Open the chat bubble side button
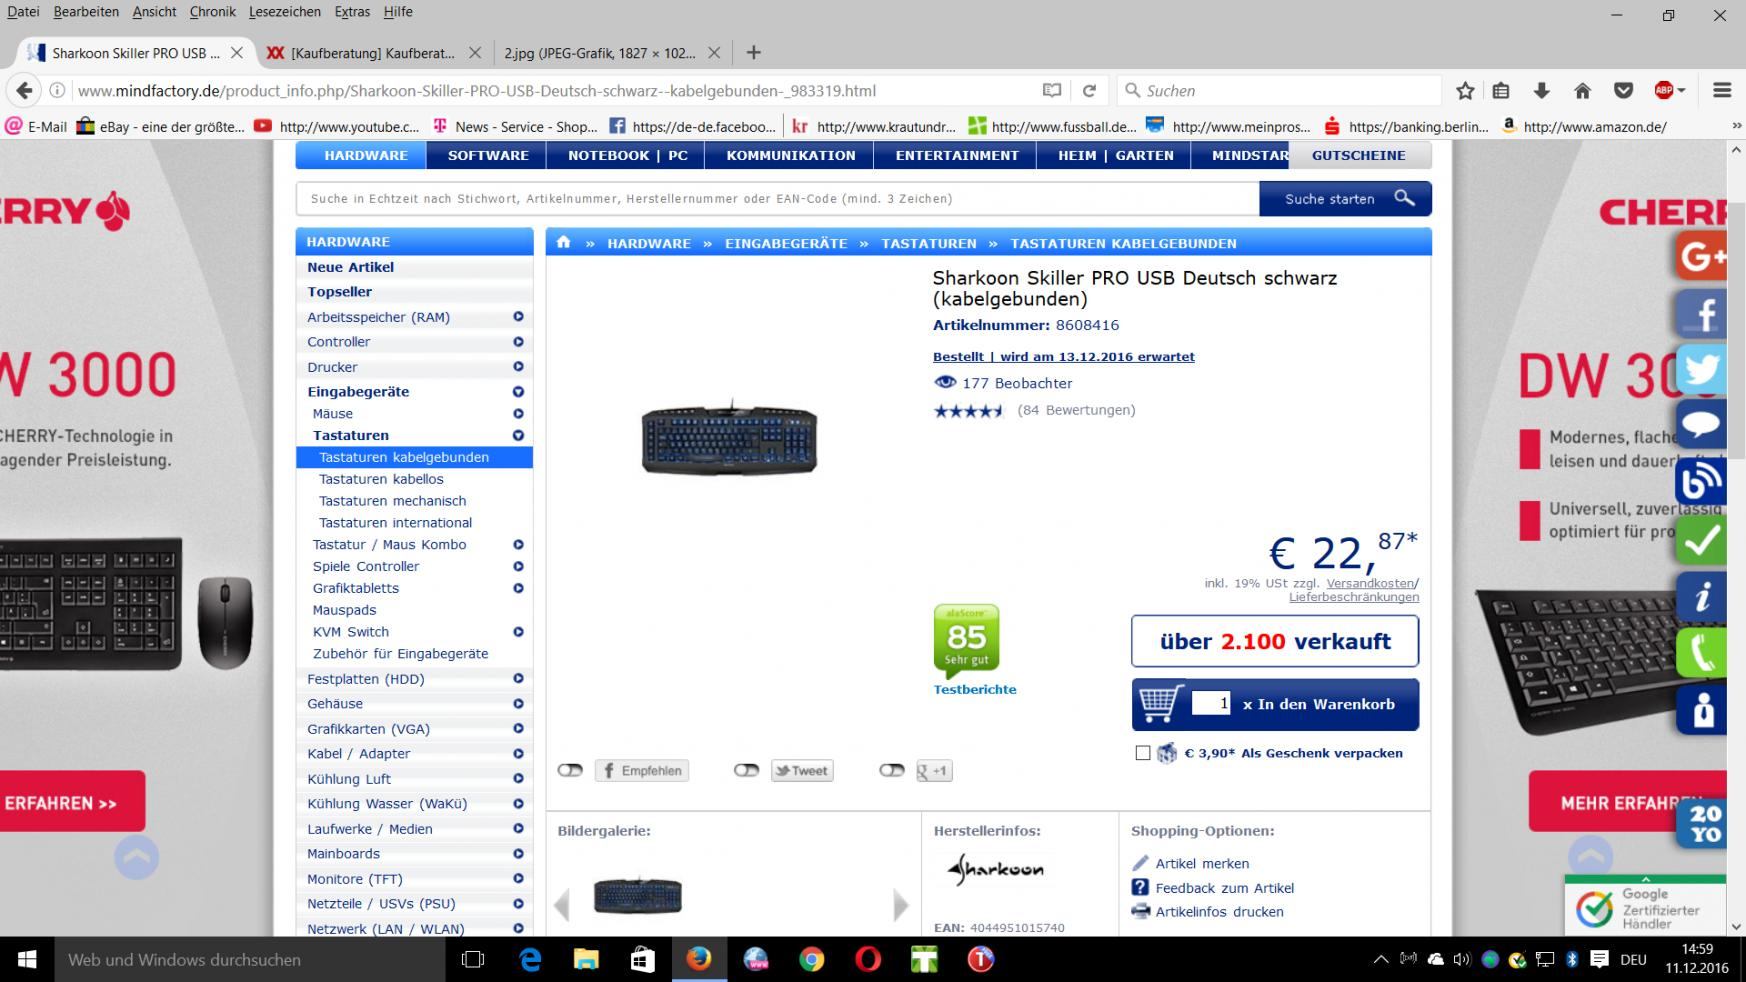 (x=1701, y=425)
